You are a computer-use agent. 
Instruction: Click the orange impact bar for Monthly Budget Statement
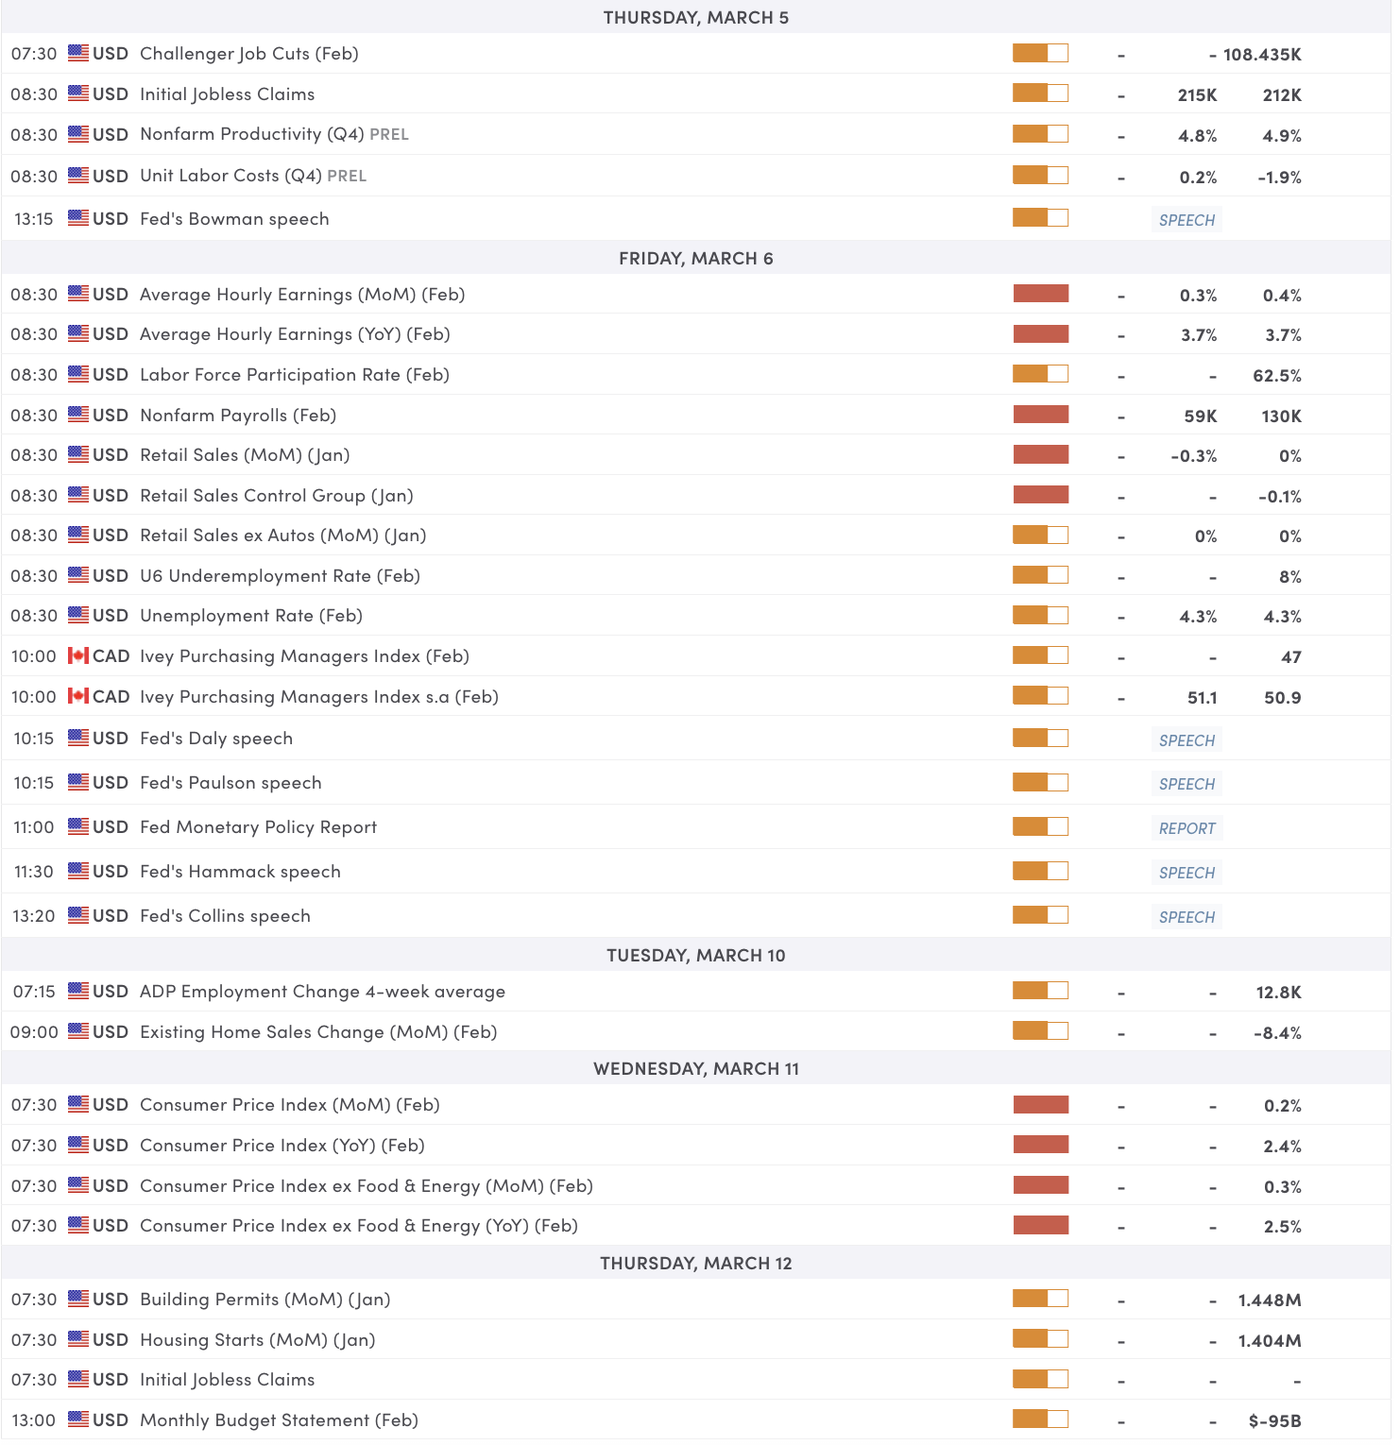pos(1041,1419)
